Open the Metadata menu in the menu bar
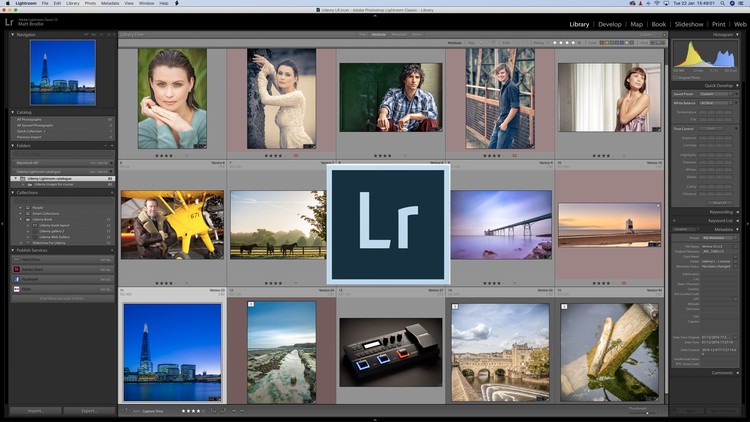The width and height of the screenshot is (750, 422). click(x=110, y=3)
